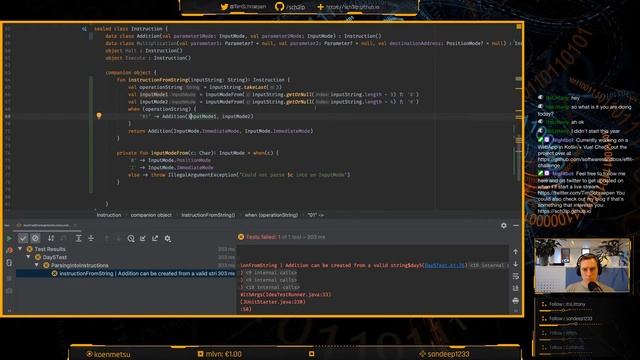Open Day5Test.kt link in stack trace
Image resolution: width=640 pixels, height=360 pixels.
click(444, 265)
